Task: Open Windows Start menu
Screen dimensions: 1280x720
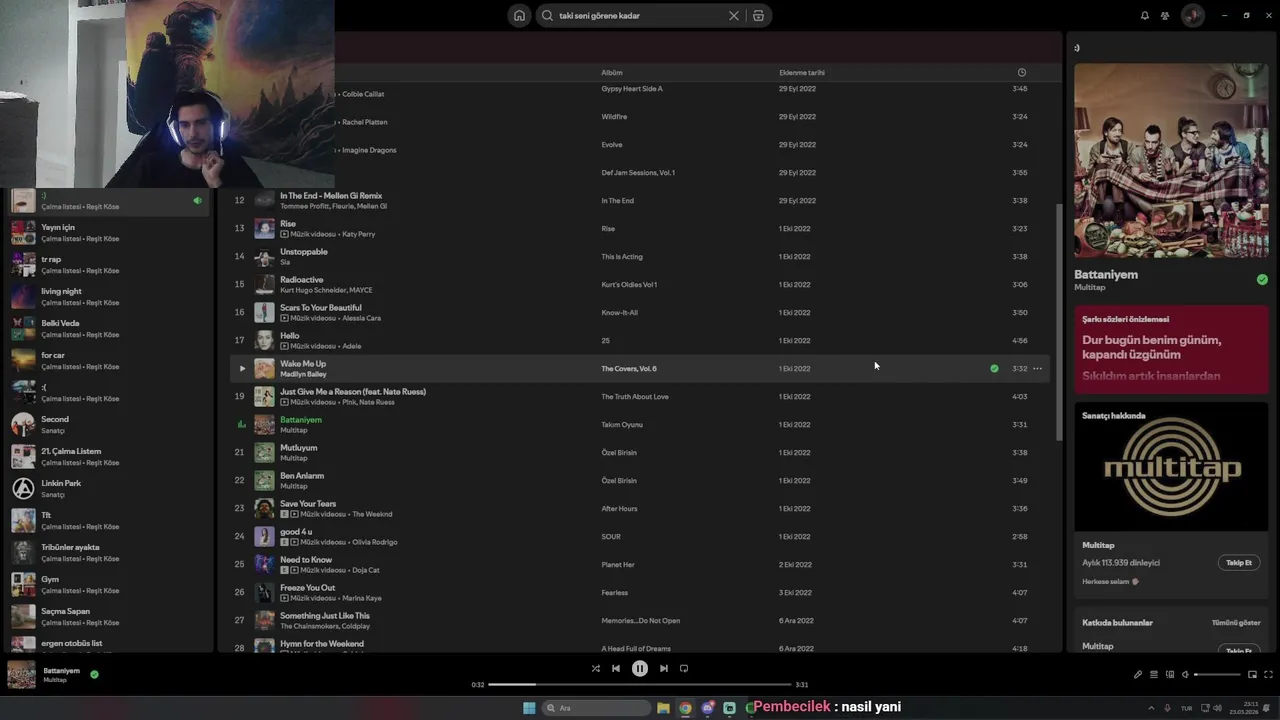Action: [529, 708]
